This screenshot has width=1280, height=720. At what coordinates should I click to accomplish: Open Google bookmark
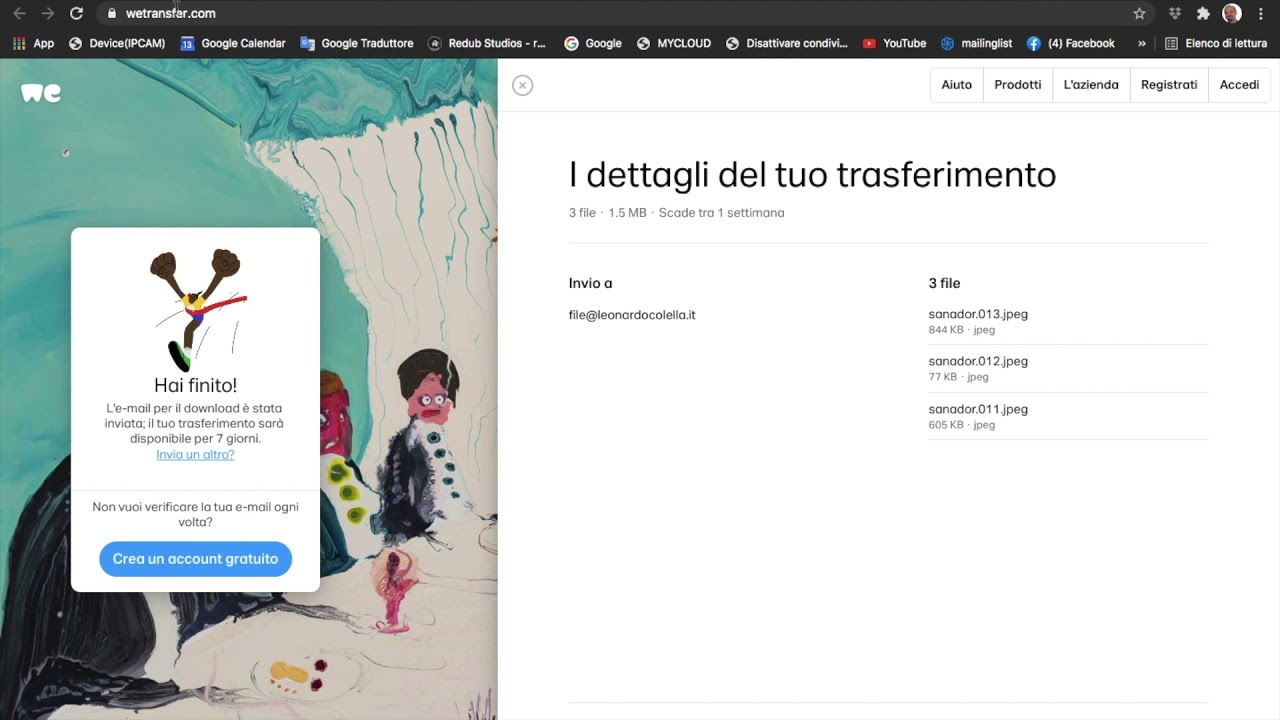tap(593, 43)
